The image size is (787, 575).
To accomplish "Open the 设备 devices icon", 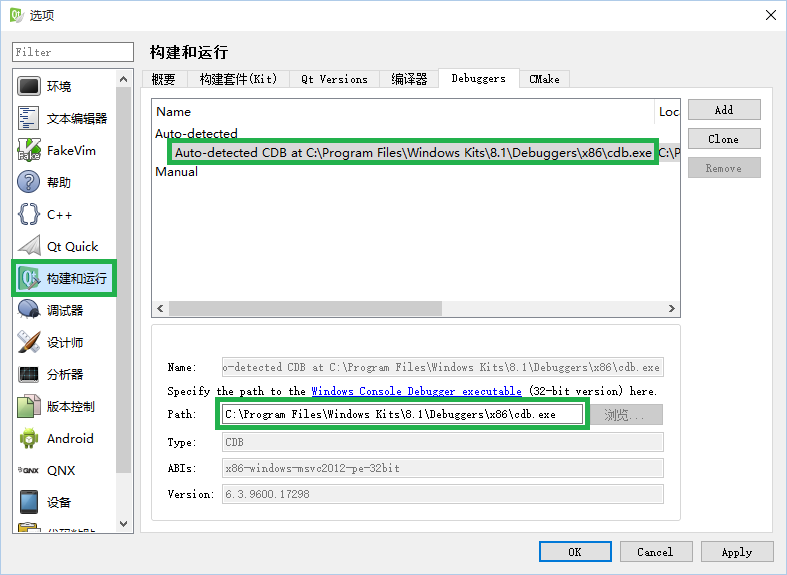I will tap(29, 502).
